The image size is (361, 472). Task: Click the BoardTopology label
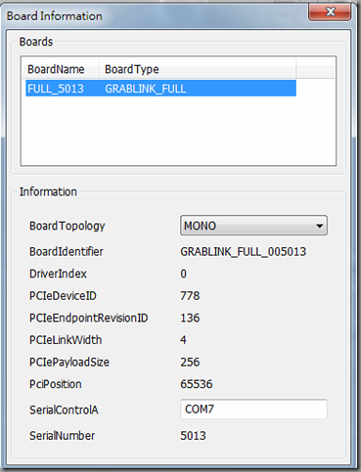tap(67, 226)
